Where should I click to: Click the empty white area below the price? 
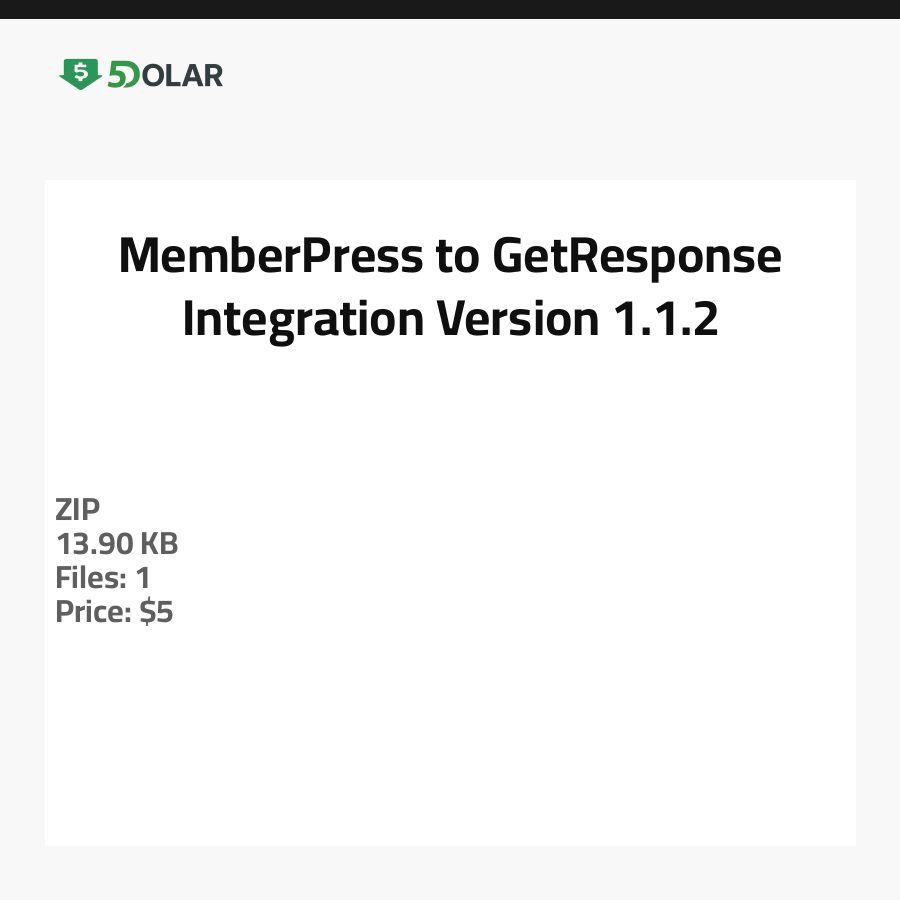click(x=450, y=740)
